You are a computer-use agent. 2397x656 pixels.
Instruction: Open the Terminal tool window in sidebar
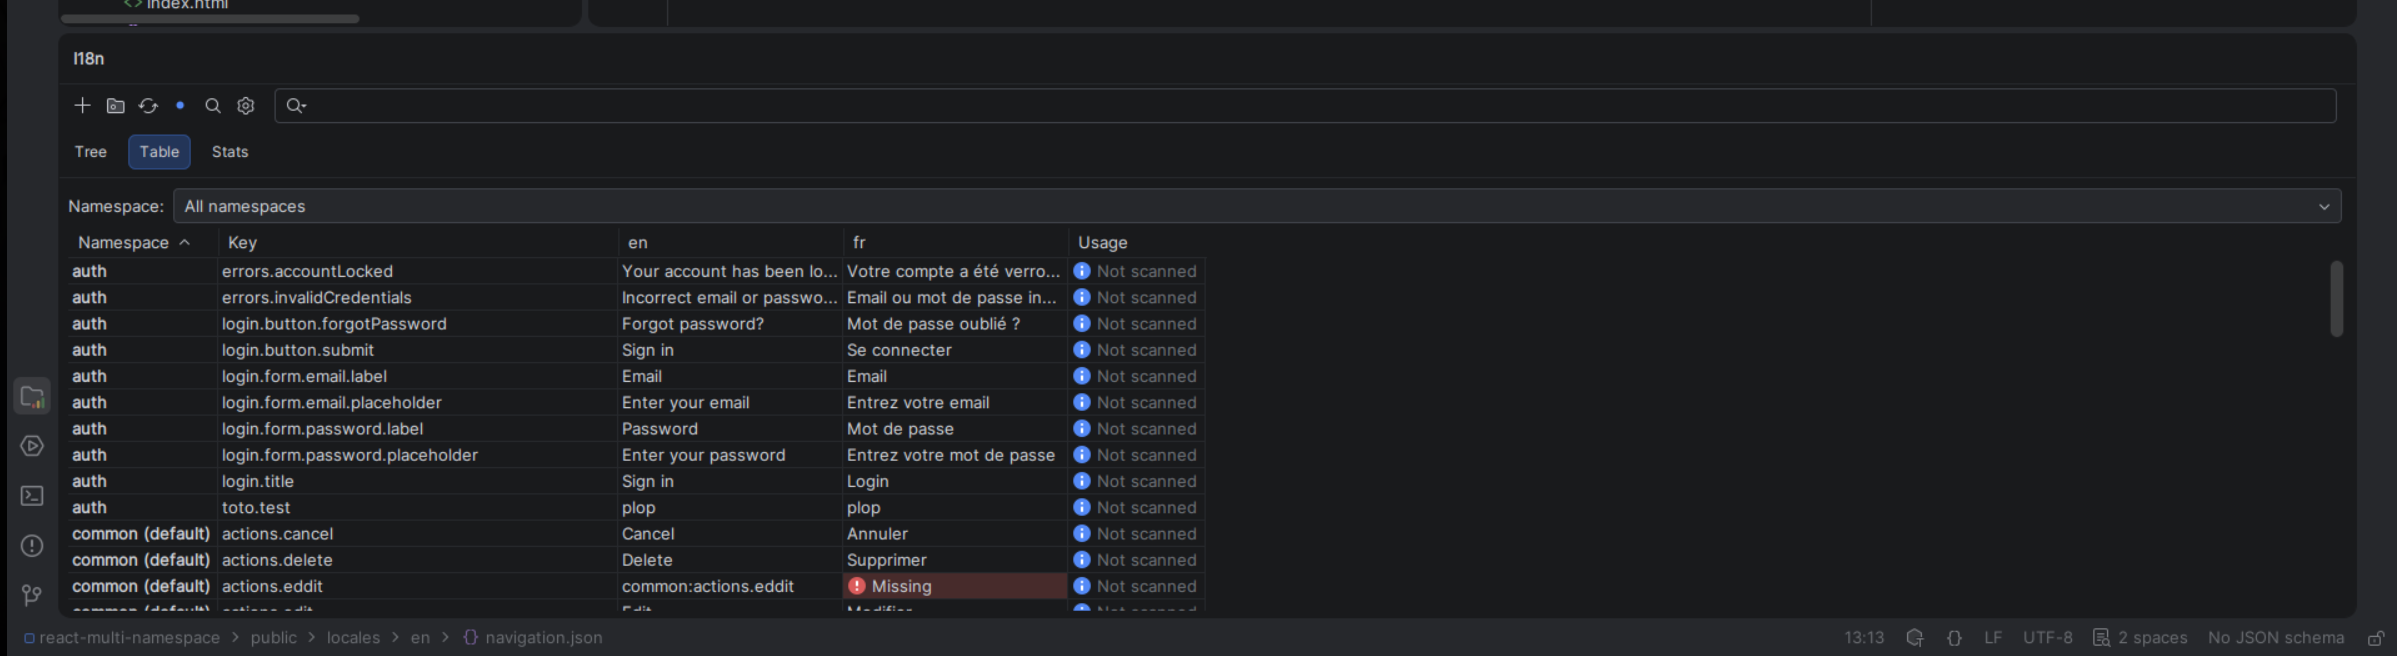click(x=32, y=495)
